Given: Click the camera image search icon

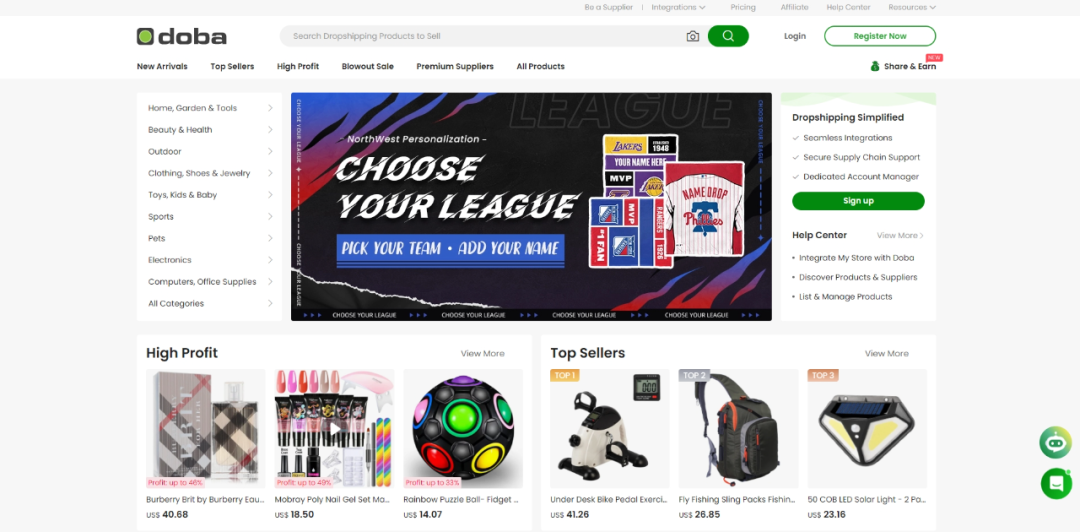Looking at the screenshot, I should pyautogui.click(x=693, y=37).
